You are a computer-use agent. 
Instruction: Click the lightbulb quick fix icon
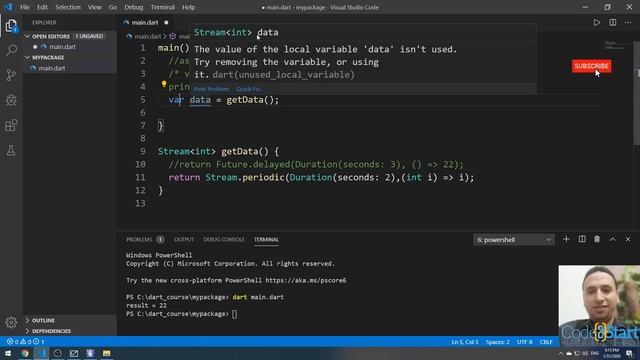[164, 84]
